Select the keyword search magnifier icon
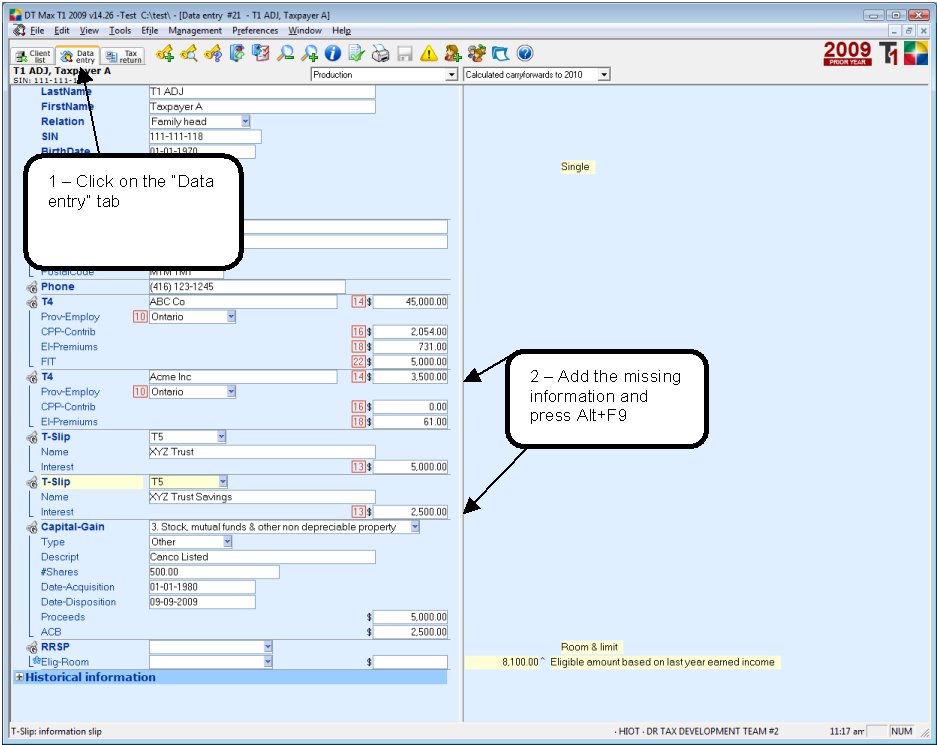 188,54
